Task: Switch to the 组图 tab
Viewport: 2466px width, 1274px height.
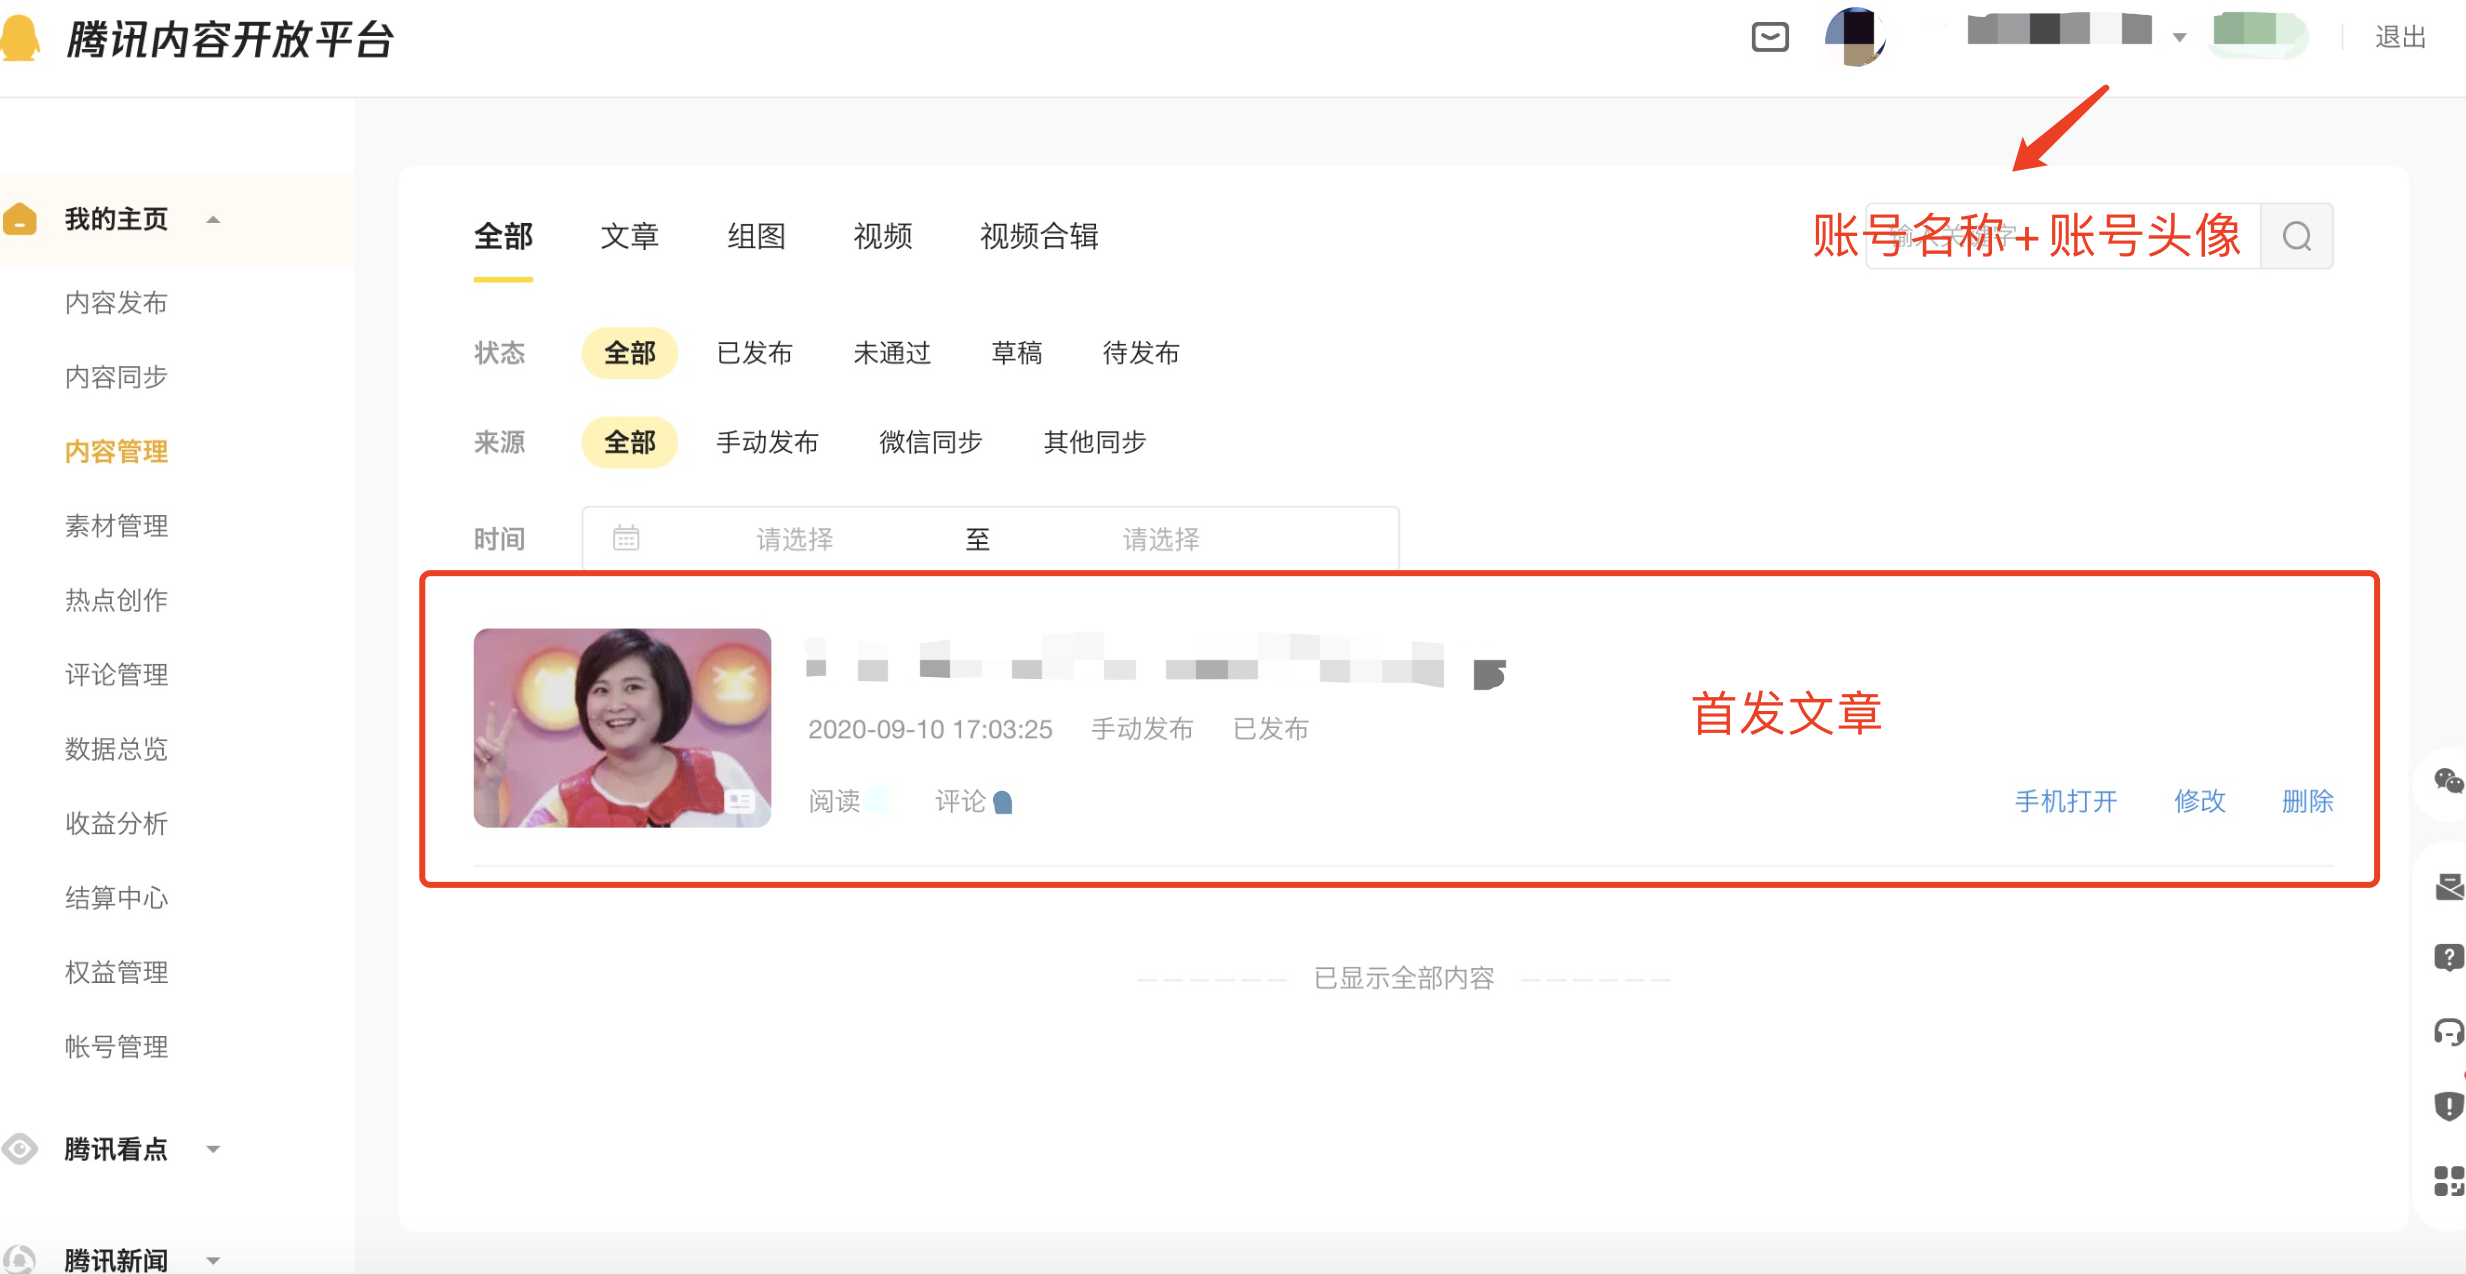Action: [757, 237]
